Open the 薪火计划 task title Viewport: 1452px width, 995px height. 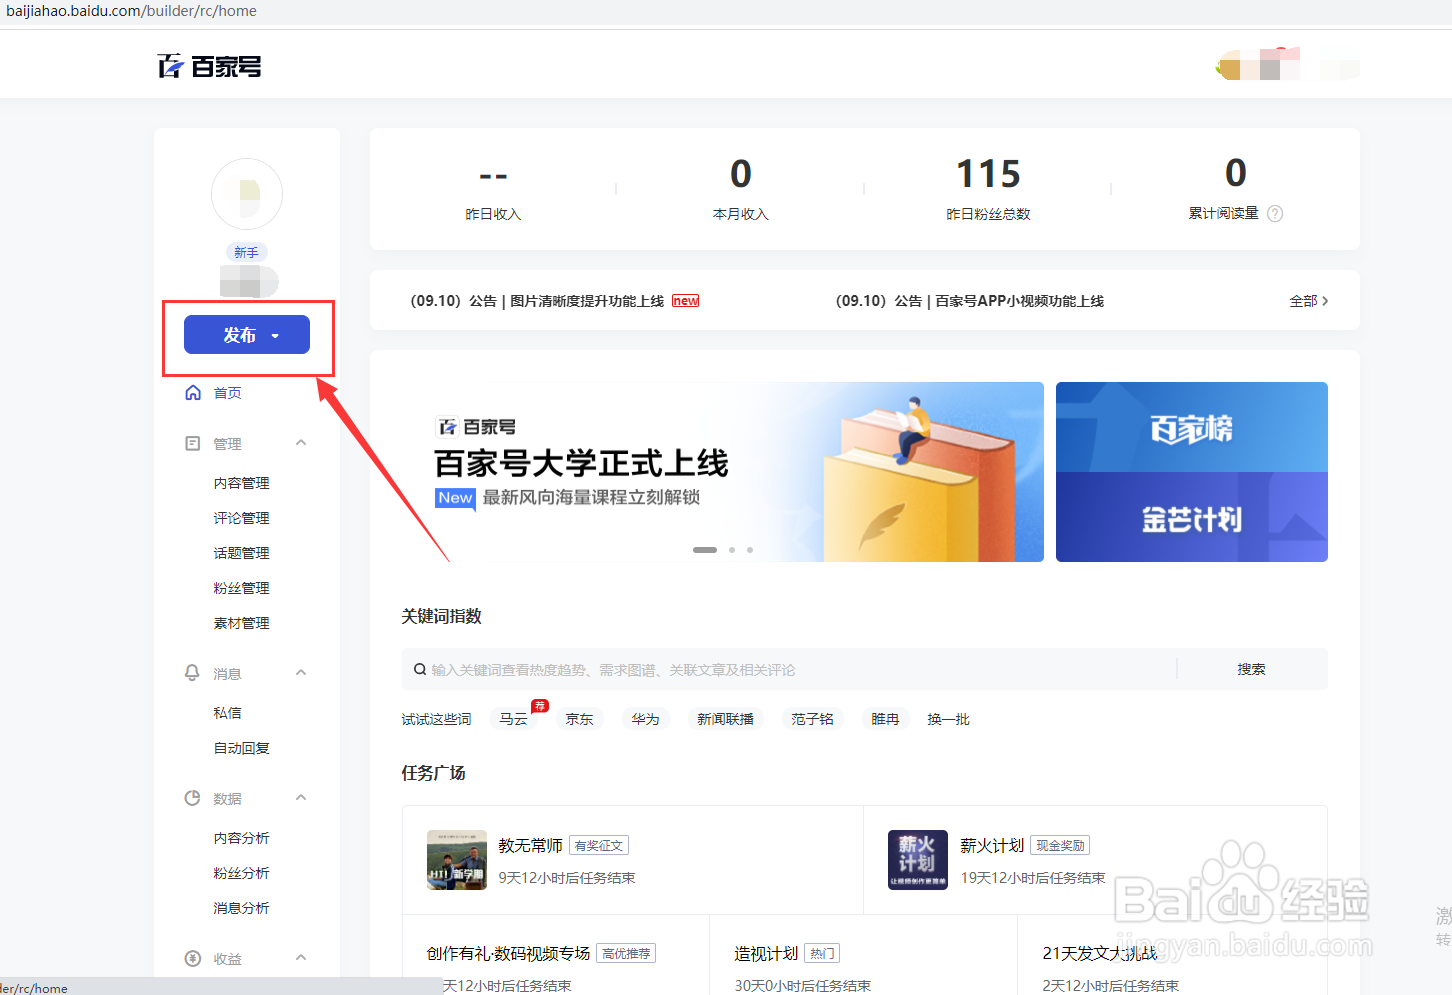click(993, 846)
